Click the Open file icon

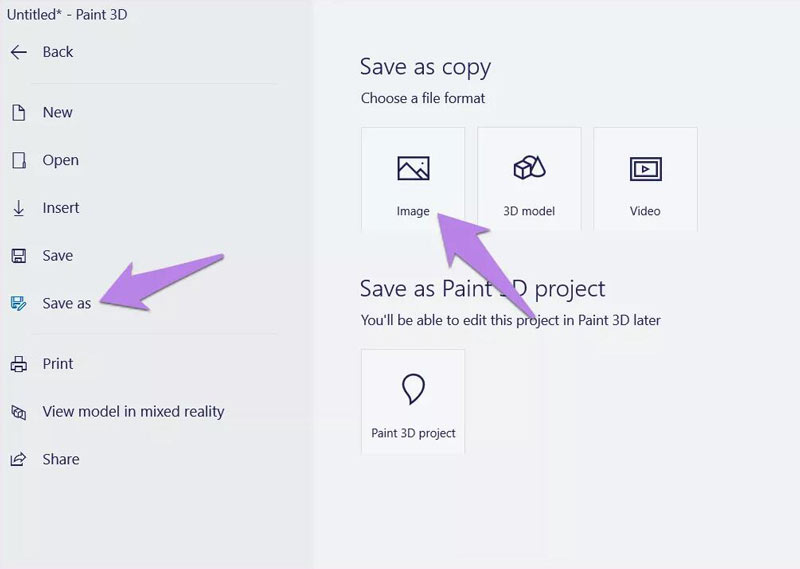click(x=19, y=160)
